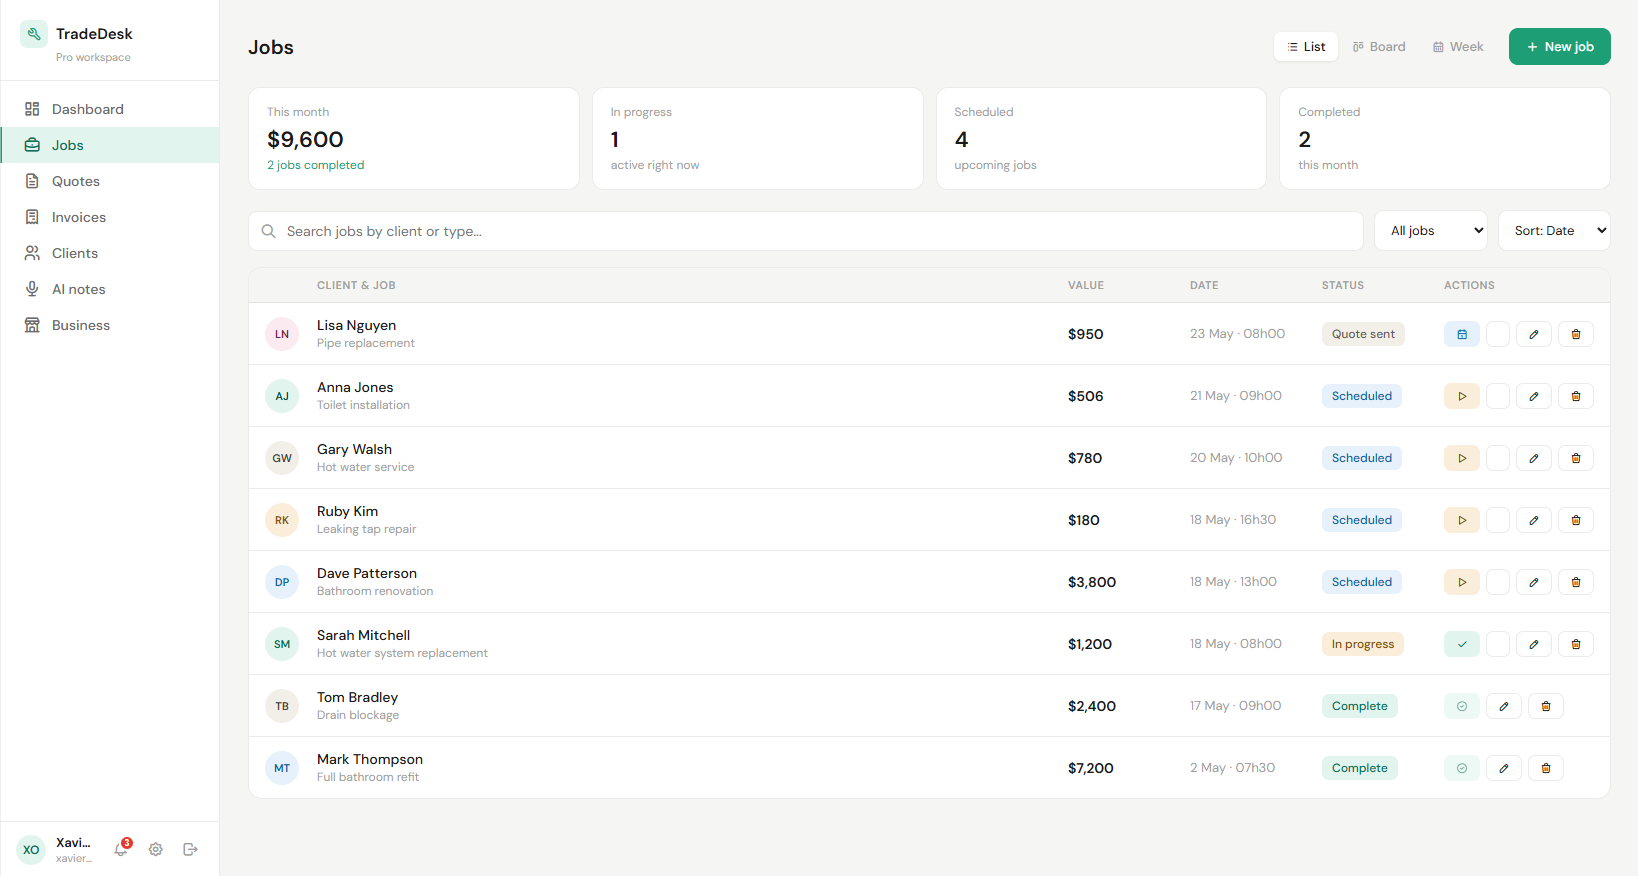Open the All jobs filter dropdown
Screen dimensions: 1638x876
pos(1431,231)
